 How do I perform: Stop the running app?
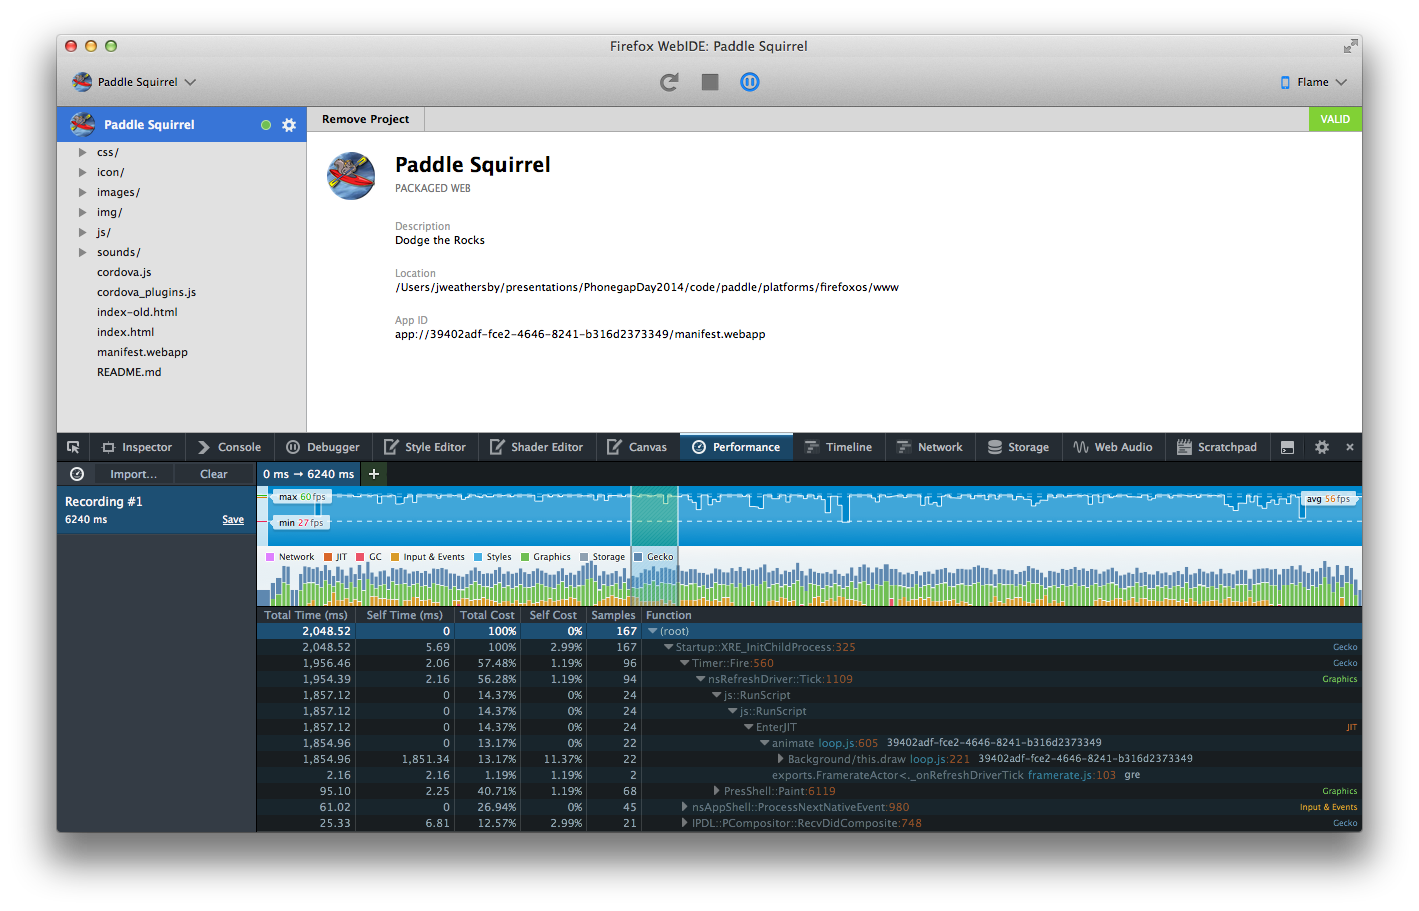pyautogui.click(x=710, y=82)
